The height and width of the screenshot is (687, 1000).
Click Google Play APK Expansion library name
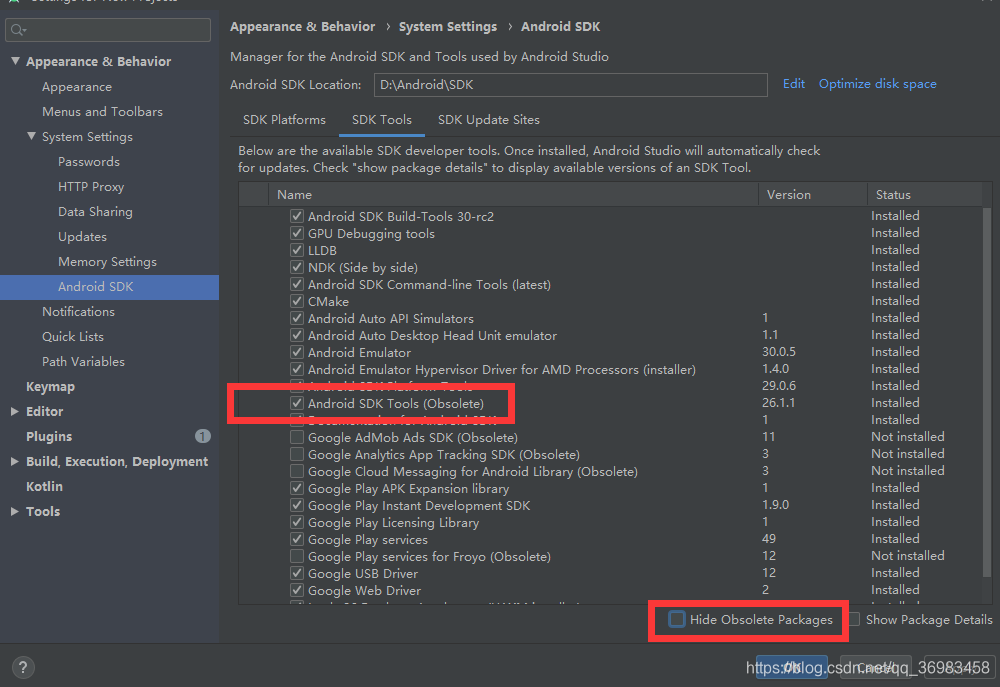(x=408, y=489)
